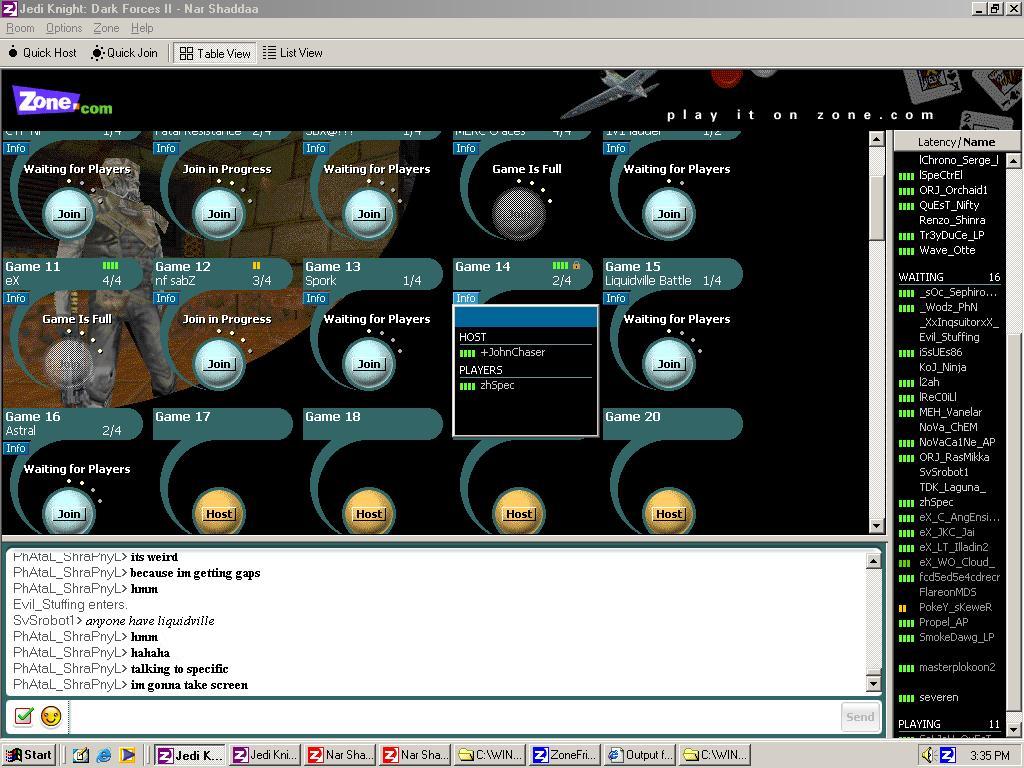The width and height of the screenshot is (1024, 768).
Task: Click the Zone.com logo
Action: coord(63,102)
